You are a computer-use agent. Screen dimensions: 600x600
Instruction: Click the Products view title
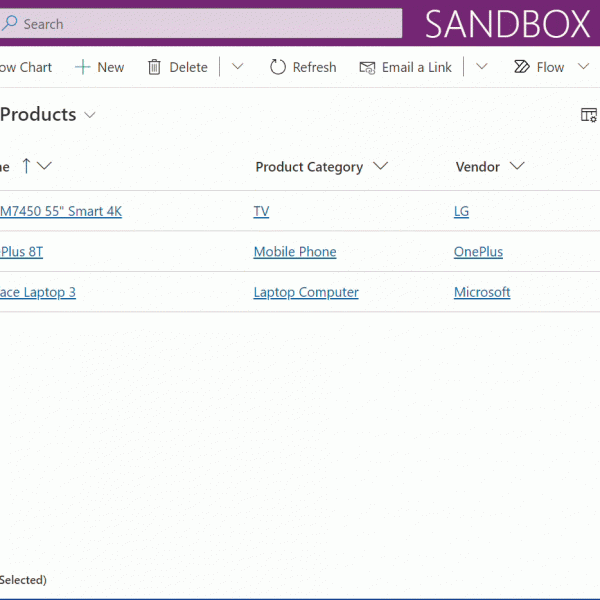38,114
